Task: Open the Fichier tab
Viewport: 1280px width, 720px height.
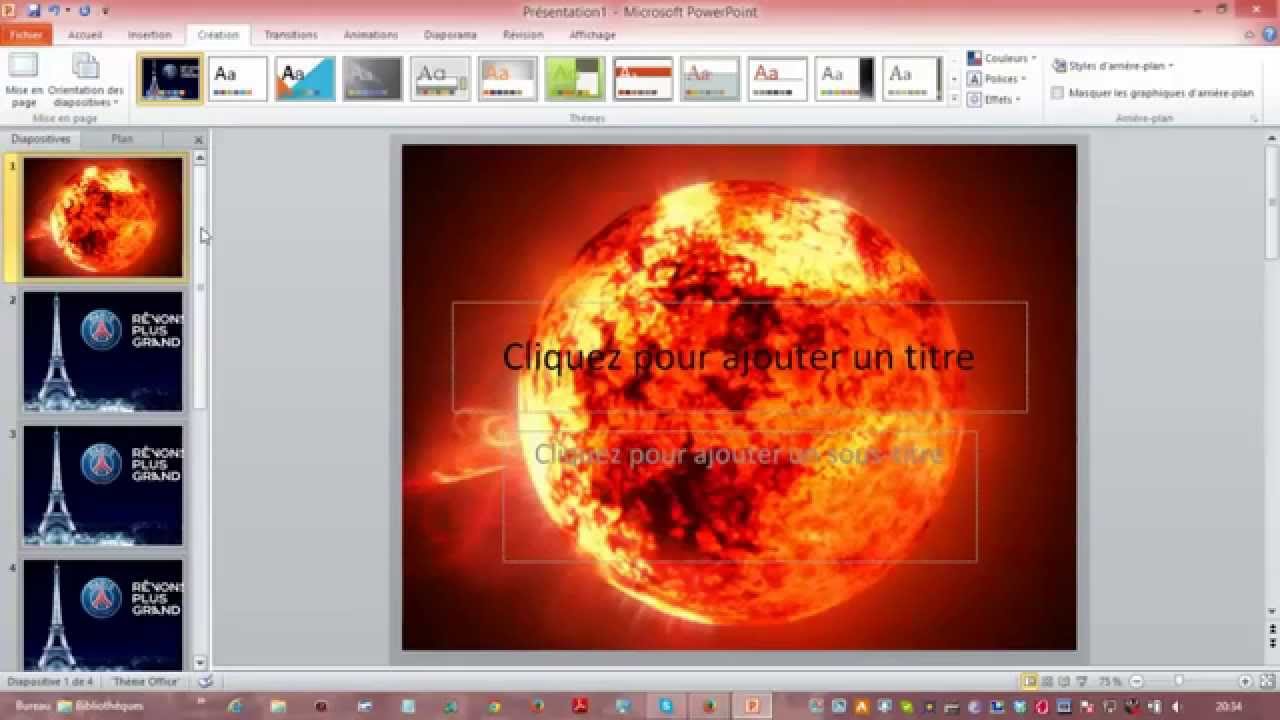Action: click(26, 35)
